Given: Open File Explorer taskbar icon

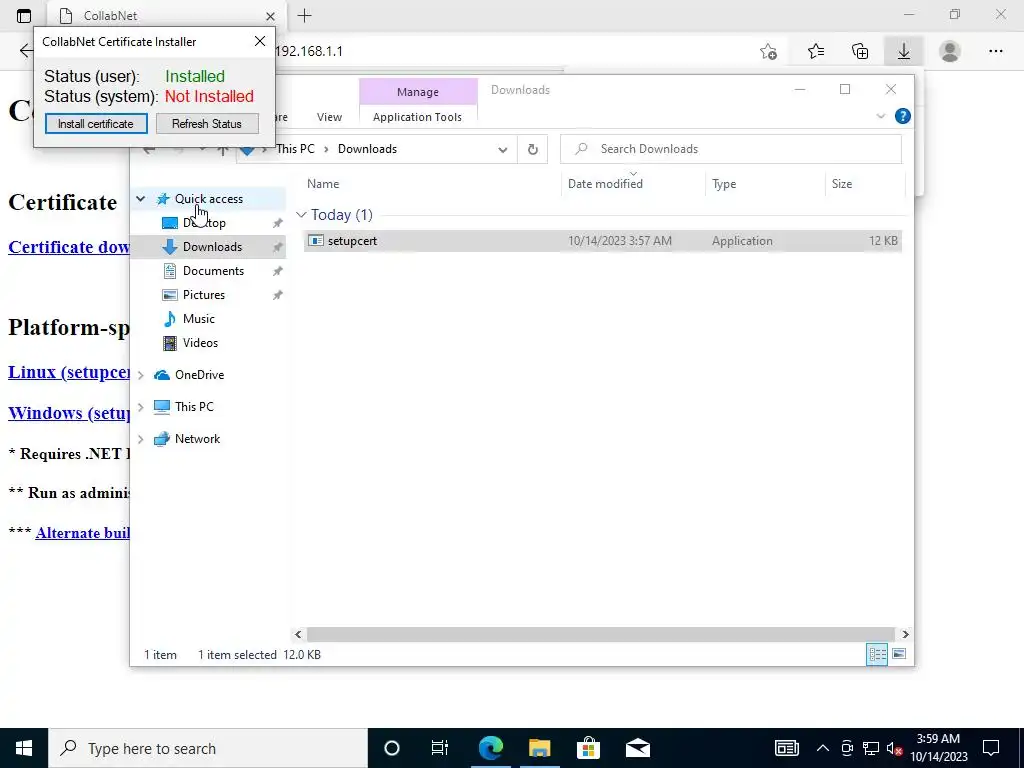Looking at the screenshot, I should 539,748.
